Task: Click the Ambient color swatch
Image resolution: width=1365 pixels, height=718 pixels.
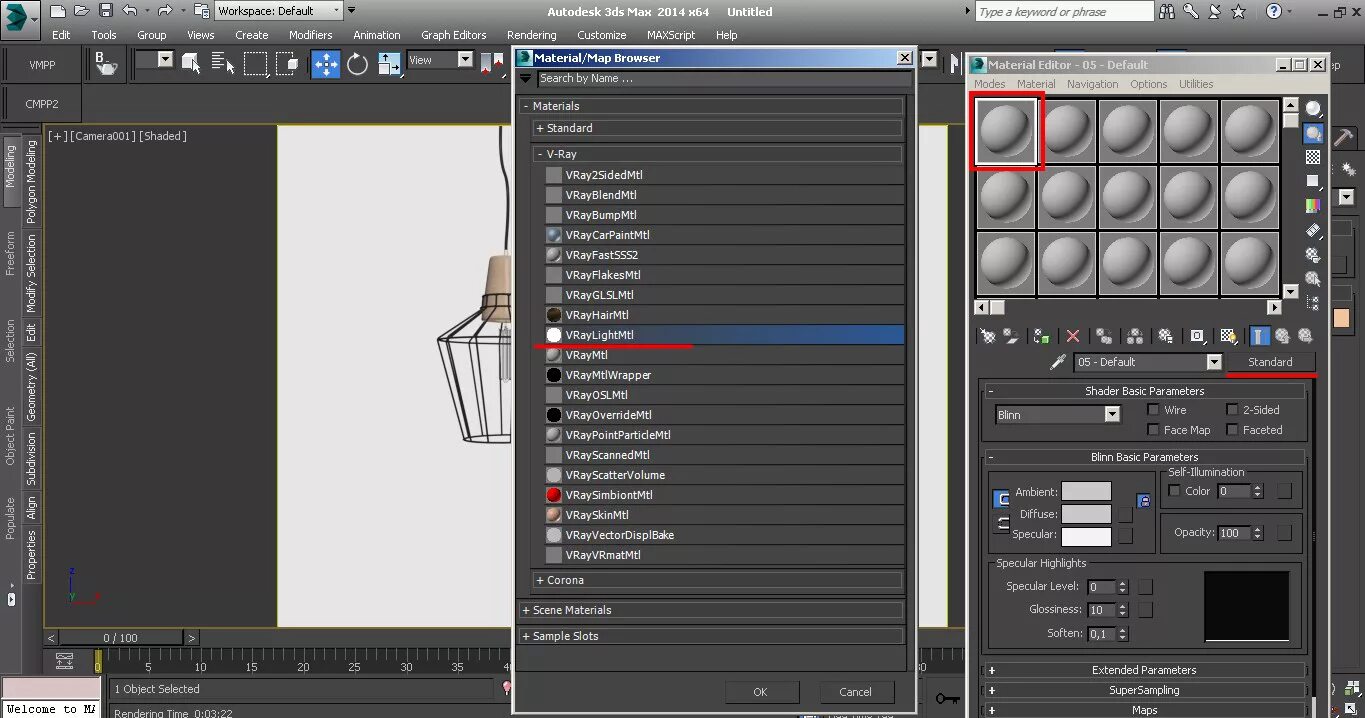Action: coord(1086,491)
